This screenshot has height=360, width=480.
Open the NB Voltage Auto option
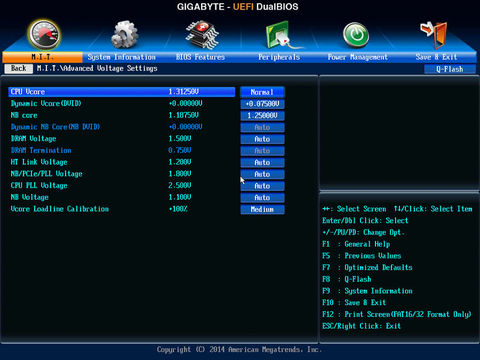[262, 197]
